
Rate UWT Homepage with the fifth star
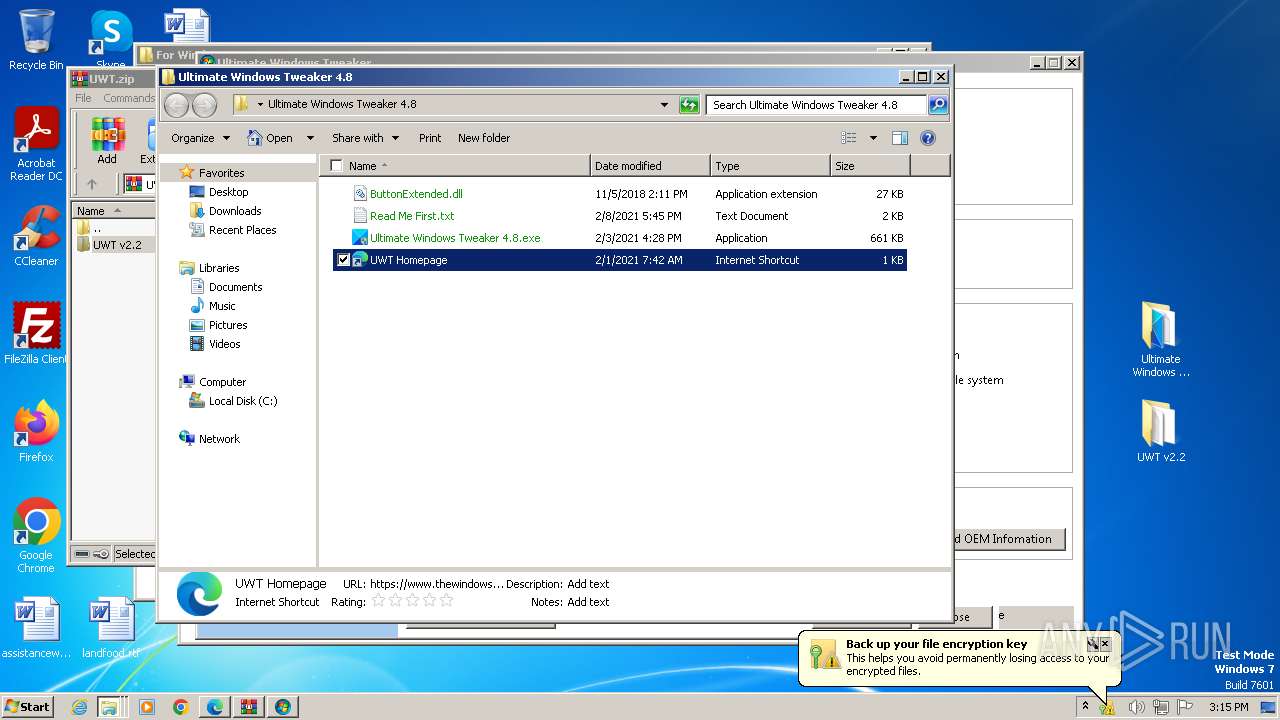(x=446, y=601)
